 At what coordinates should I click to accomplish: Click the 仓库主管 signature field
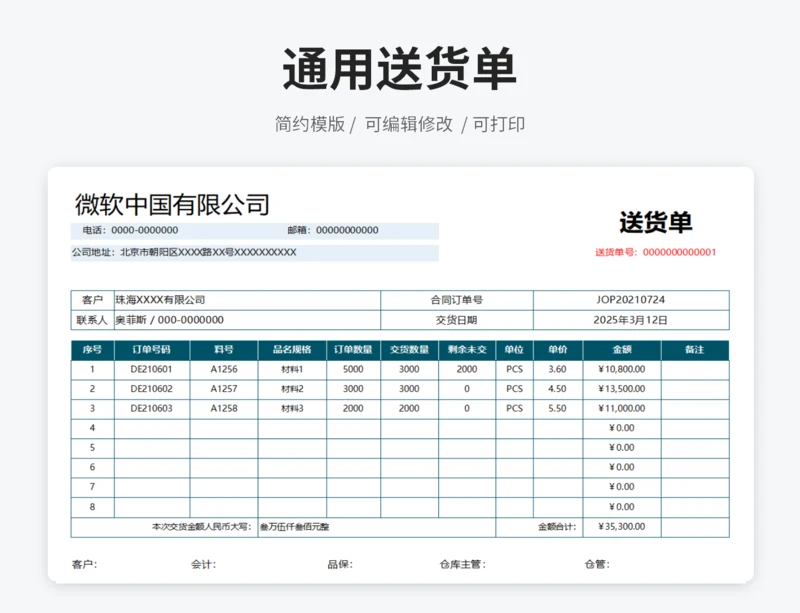(x=463, y=565)
